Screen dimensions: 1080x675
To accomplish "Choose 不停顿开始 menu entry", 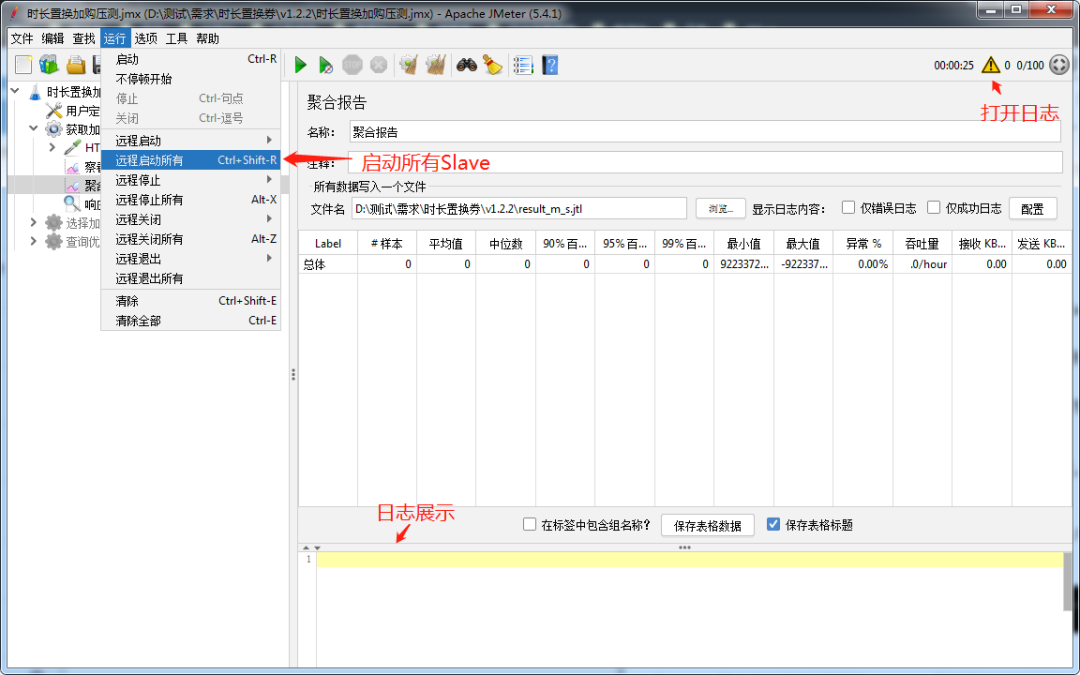I will point(191,79).
